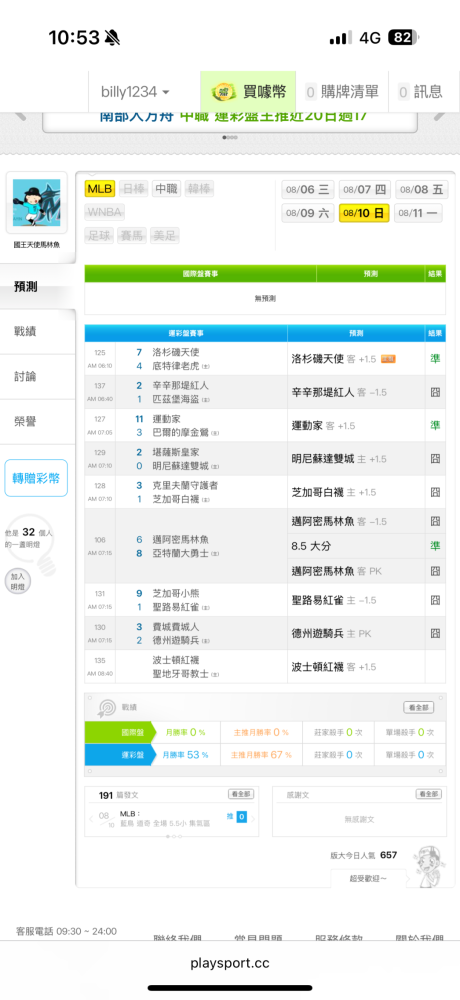This screenshot has width=460, height=1000.
Task: Click the 聖路易紅雀 主 –1.5 prediction
Action: (x=334, y=600)
